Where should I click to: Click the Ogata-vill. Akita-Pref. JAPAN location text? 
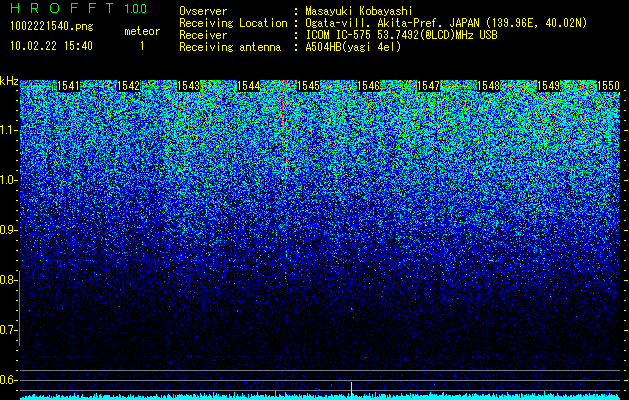click(x=446, y=23)
